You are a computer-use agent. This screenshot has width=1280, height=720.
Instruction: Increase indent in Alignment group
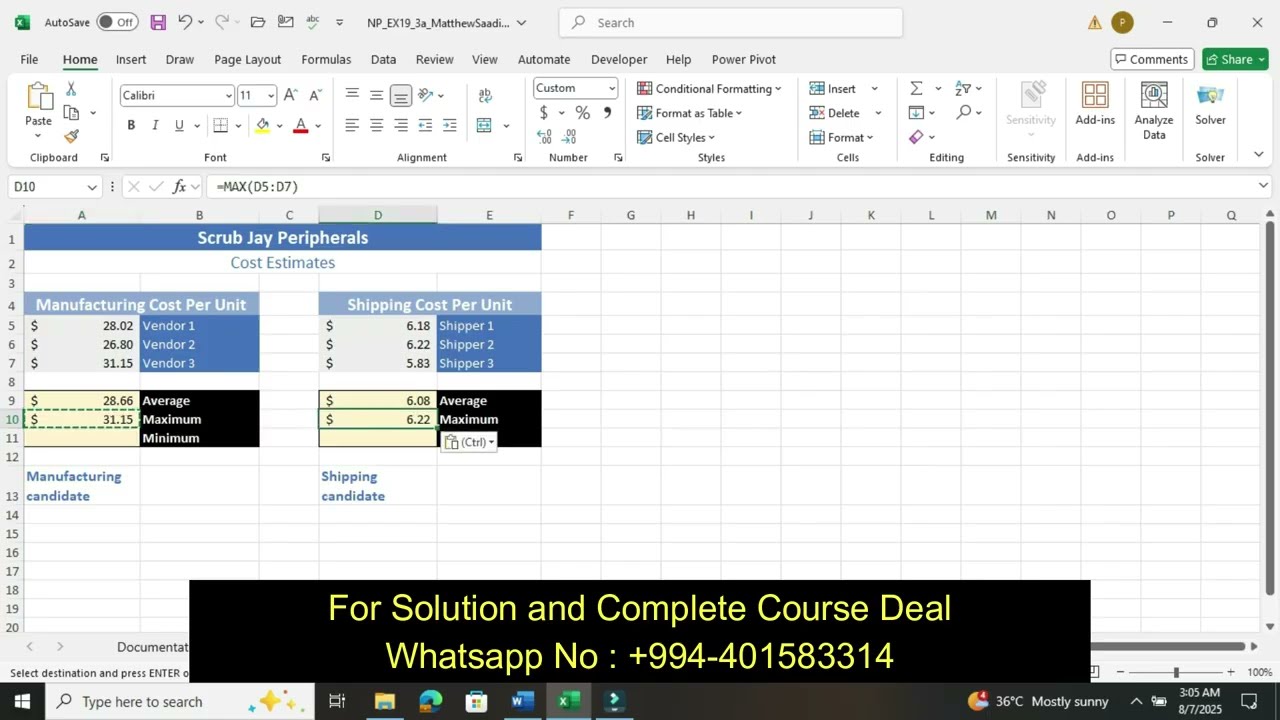click(449, 125)
